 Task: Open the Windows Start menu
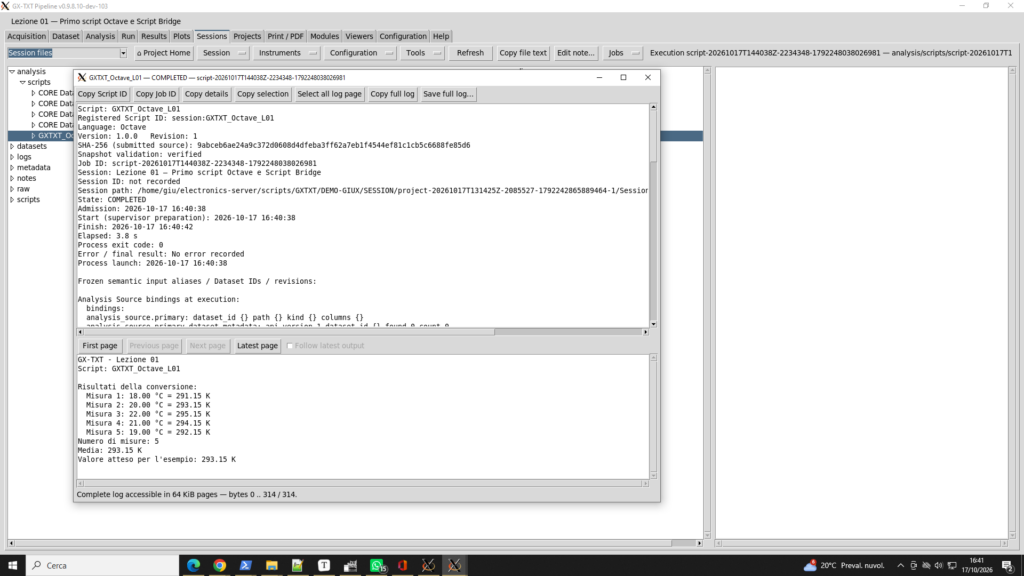point(12,566)
